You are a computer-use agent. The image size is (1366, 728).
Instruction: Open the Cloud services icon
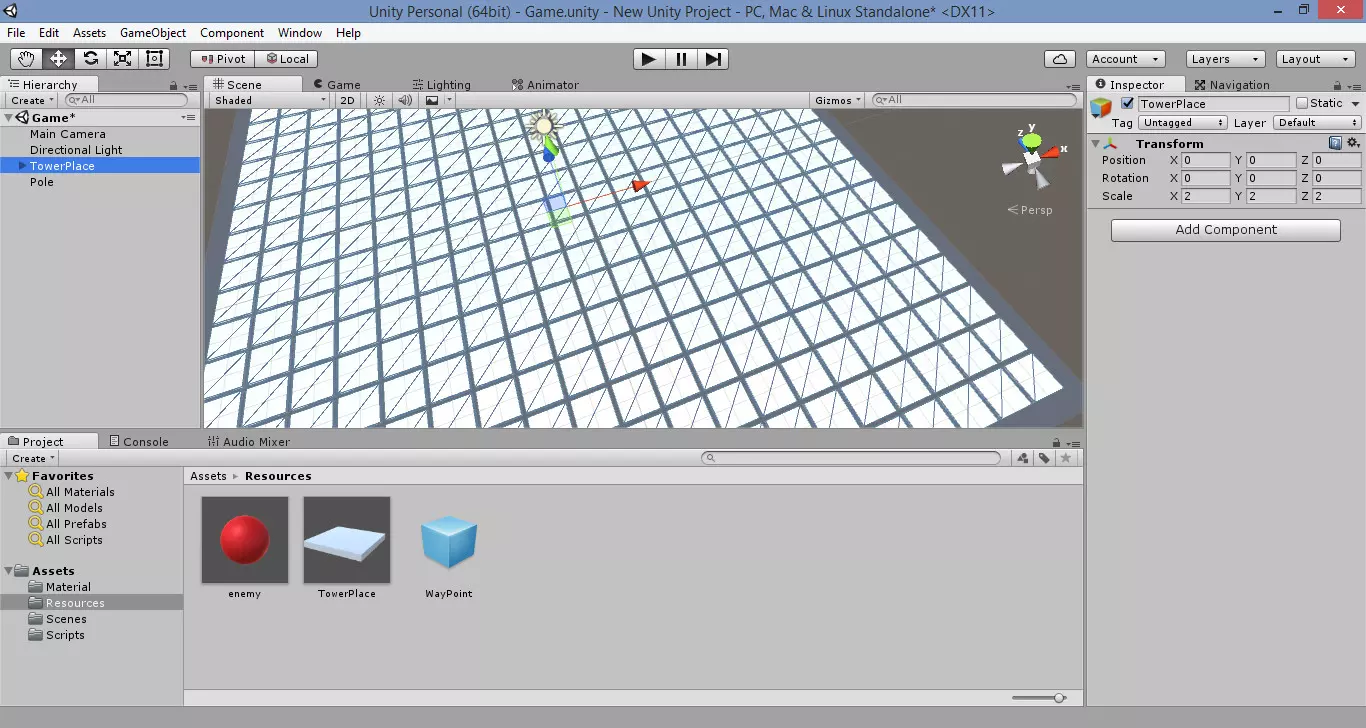tap(1059, 59)
